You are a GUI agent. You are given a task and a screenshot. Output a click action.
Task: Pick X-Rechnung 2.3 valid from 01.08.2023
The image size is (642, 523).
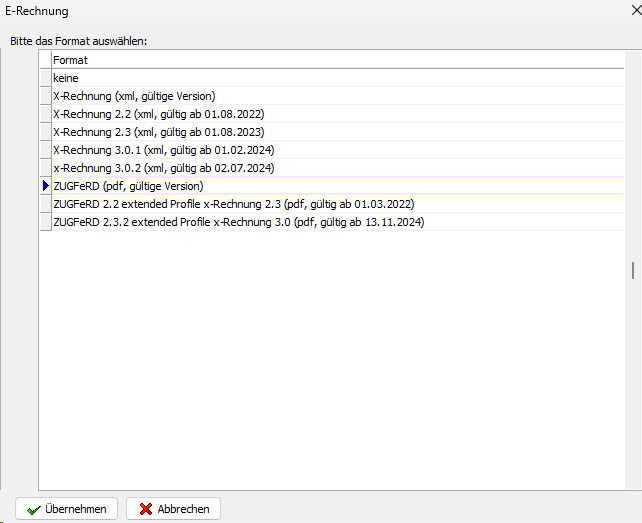[158, 132]
